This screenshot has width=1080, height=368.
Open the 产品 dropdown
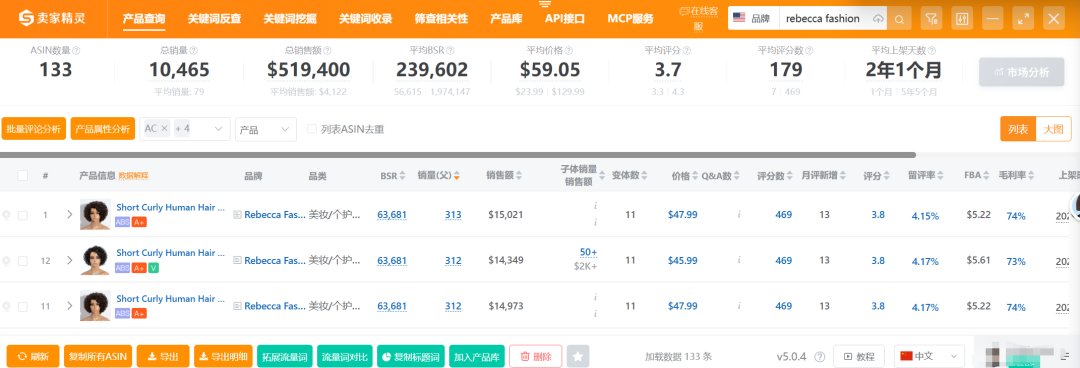266,129
